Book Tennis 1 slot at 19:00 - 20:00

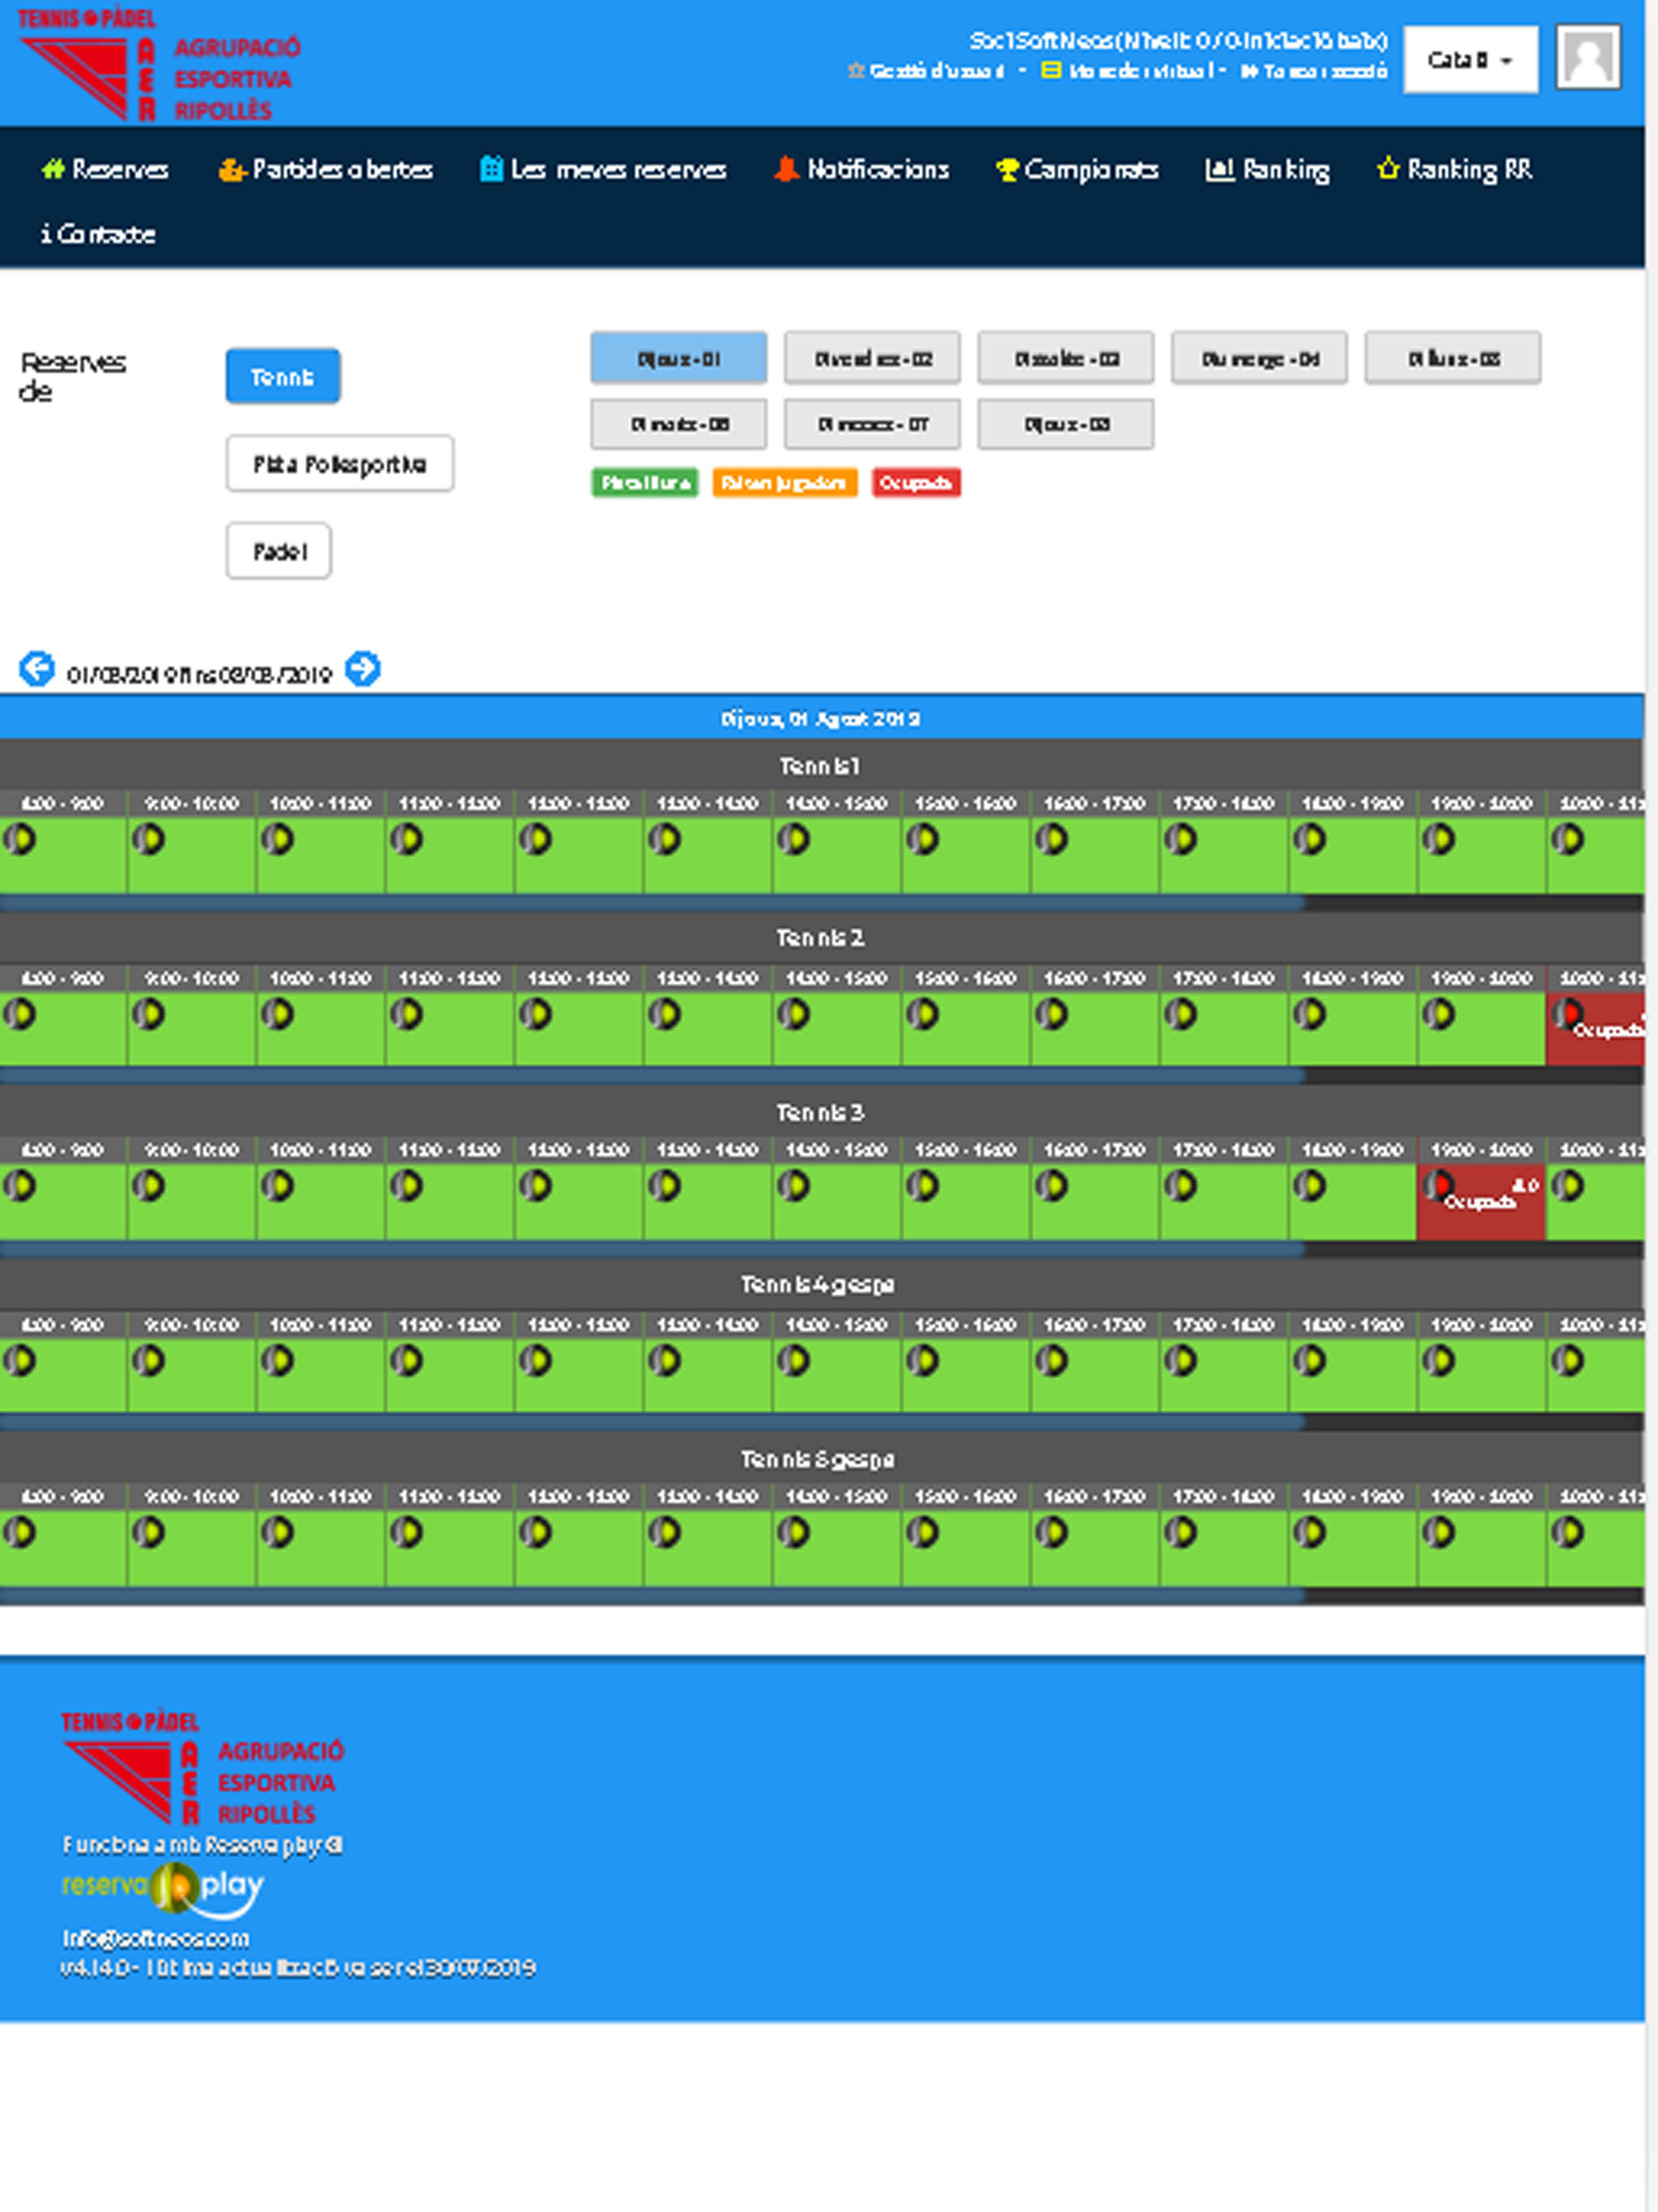(1482, 855)
